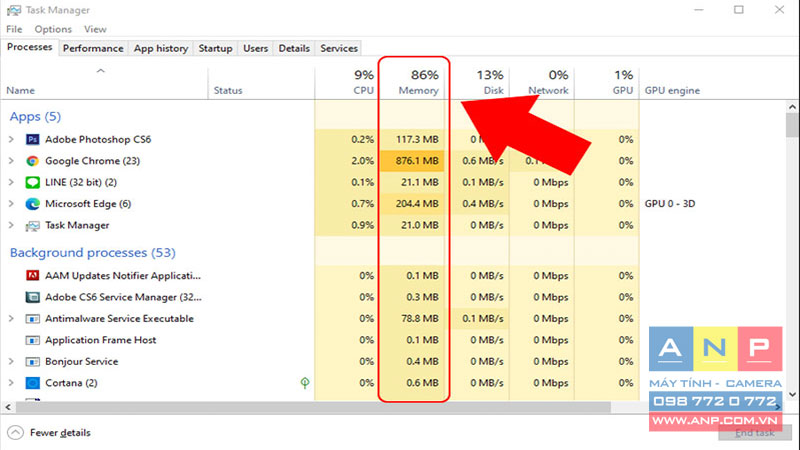Screen dimensions: 800x450
Task: Select Microsoft Edge's 204.4 MB memory cell
Action: 412,204
